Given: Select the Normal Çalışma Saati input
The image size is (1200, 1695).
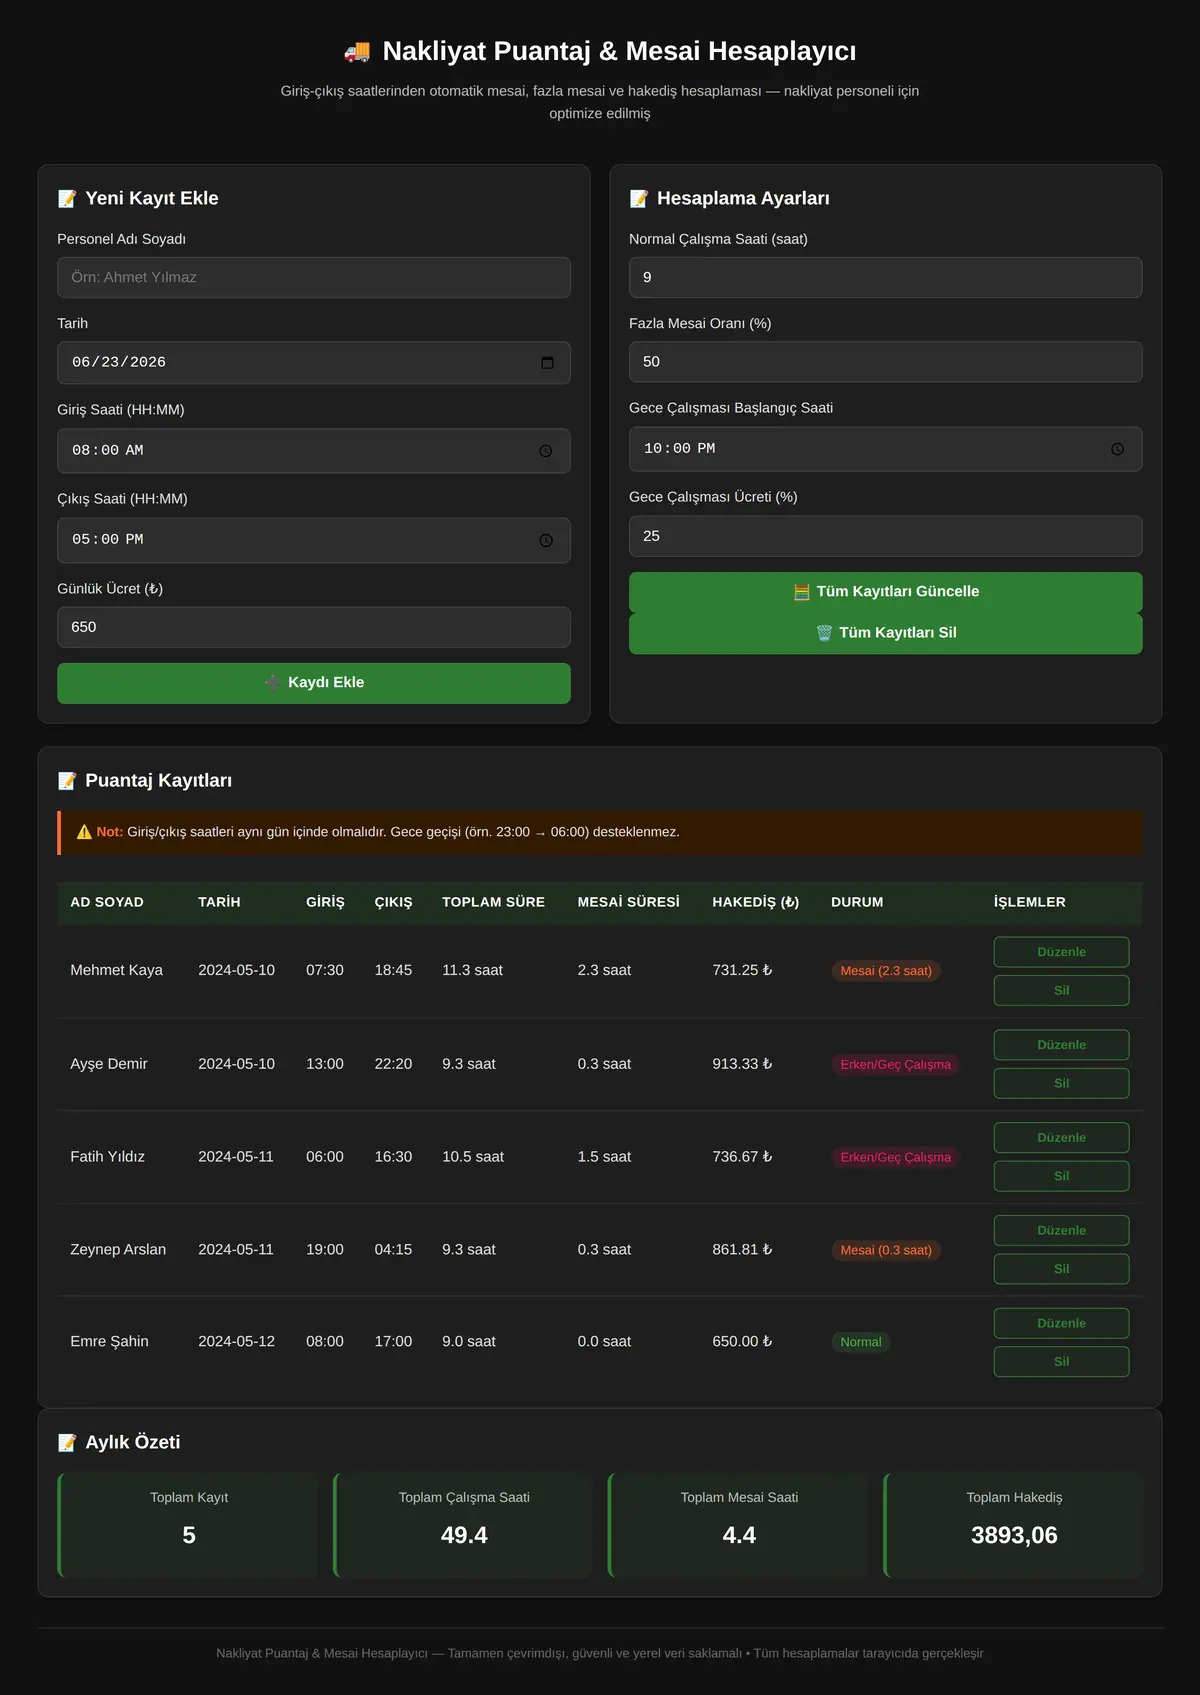Looking at the screenshot, I should pyautogui.click(x=886, y=277).
